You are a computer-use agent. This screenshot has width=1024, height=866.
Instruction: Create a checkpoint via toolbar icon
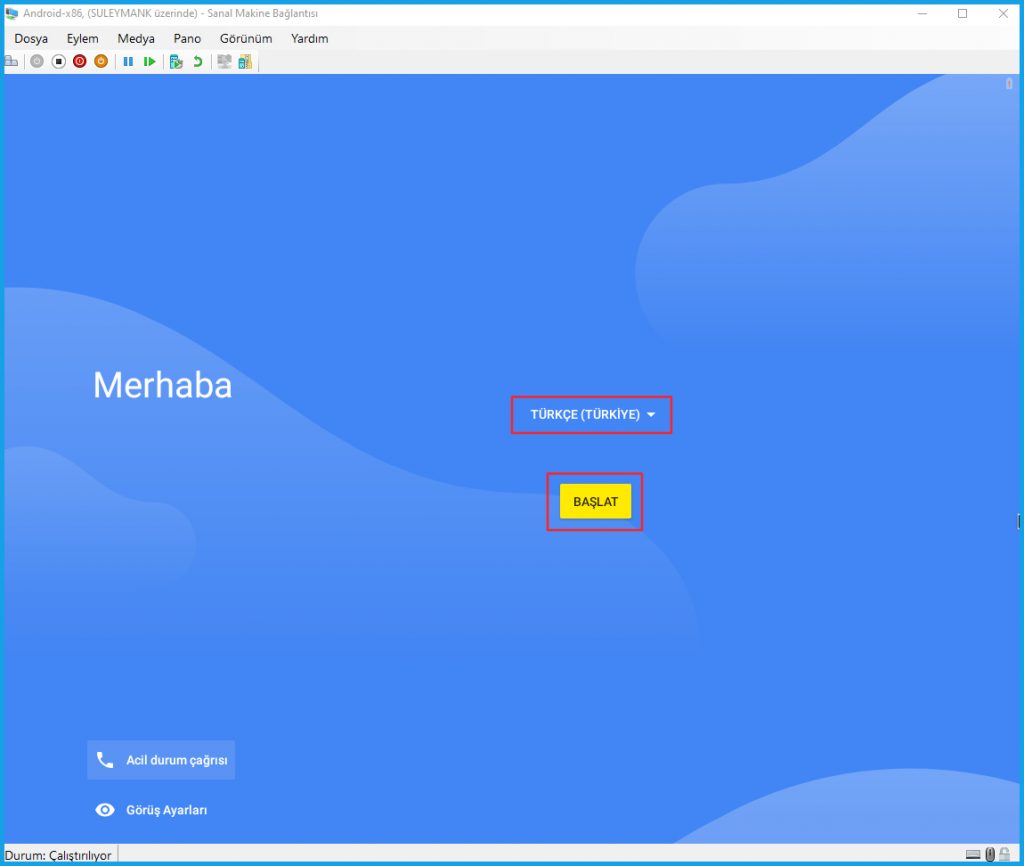pyautogui.click(x=176, y=61)
